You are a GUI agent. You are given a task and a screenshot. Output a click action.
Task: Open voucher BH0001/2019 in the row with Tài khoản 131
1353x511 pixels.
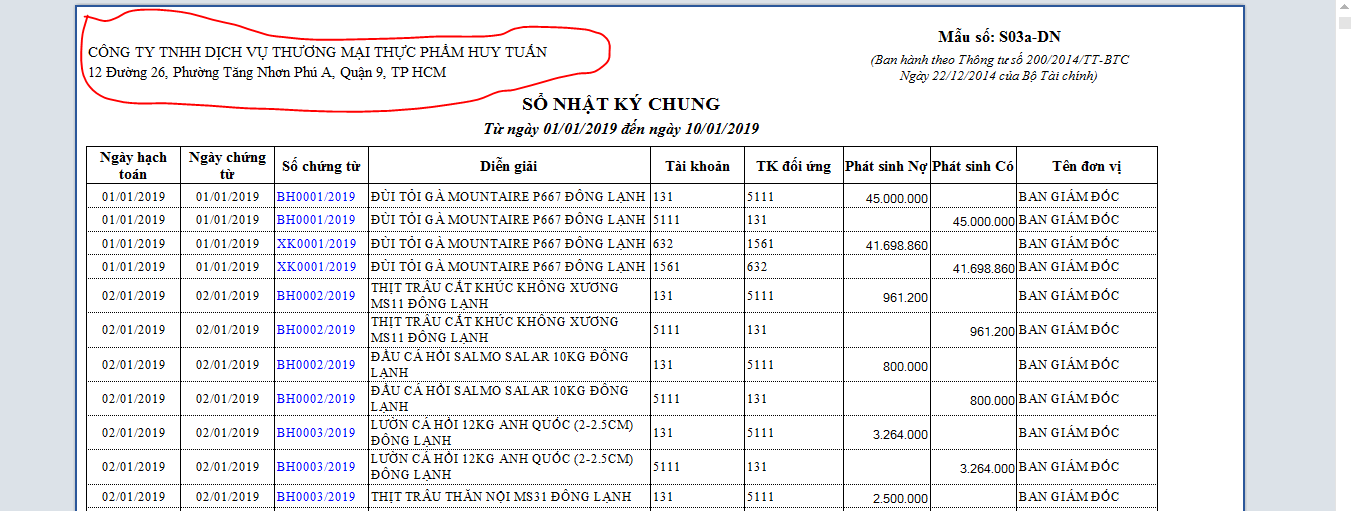pos(316,197)
